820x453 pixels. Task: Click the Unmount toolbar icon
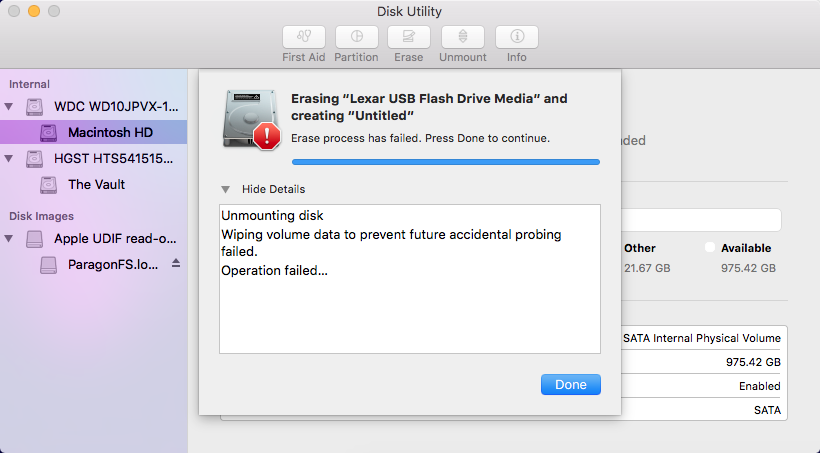coord(463,37)
